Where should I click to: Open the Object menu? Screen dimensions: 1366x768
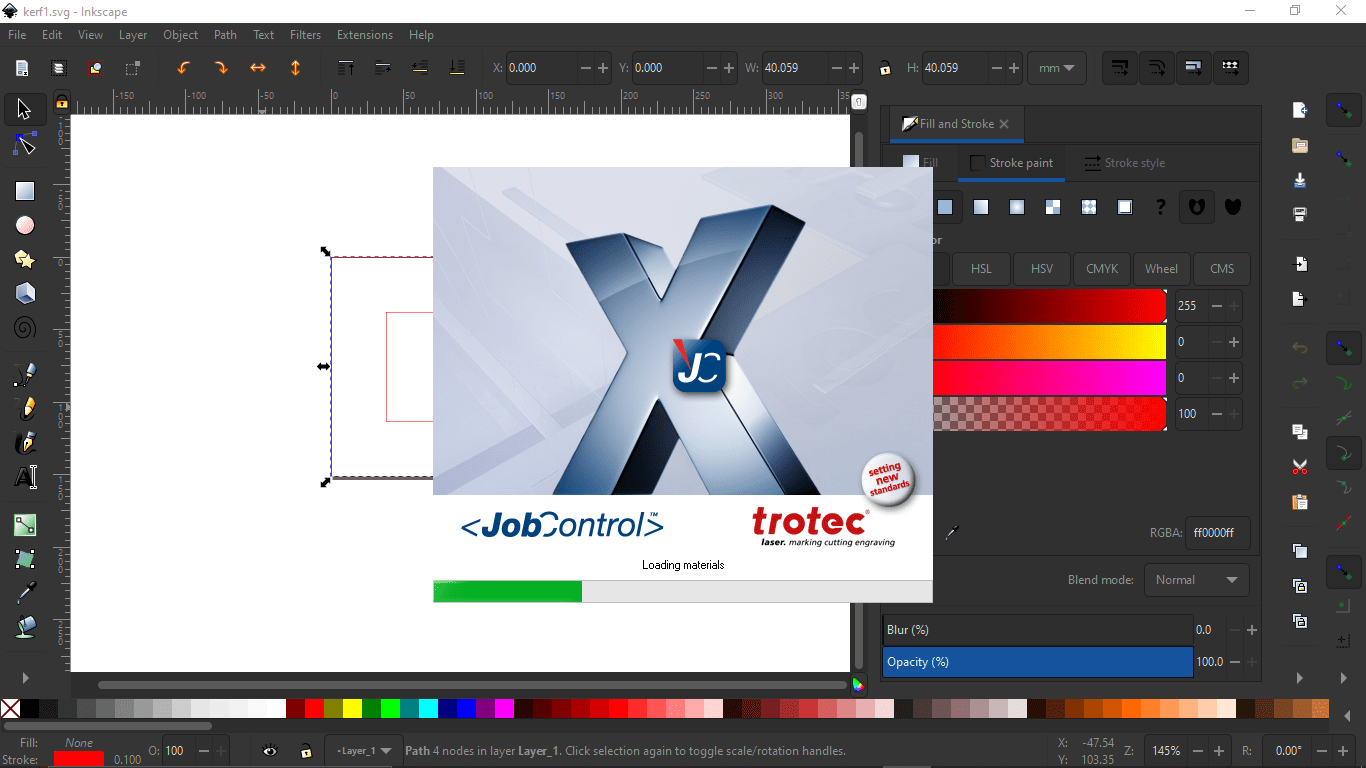pos(180,35)
